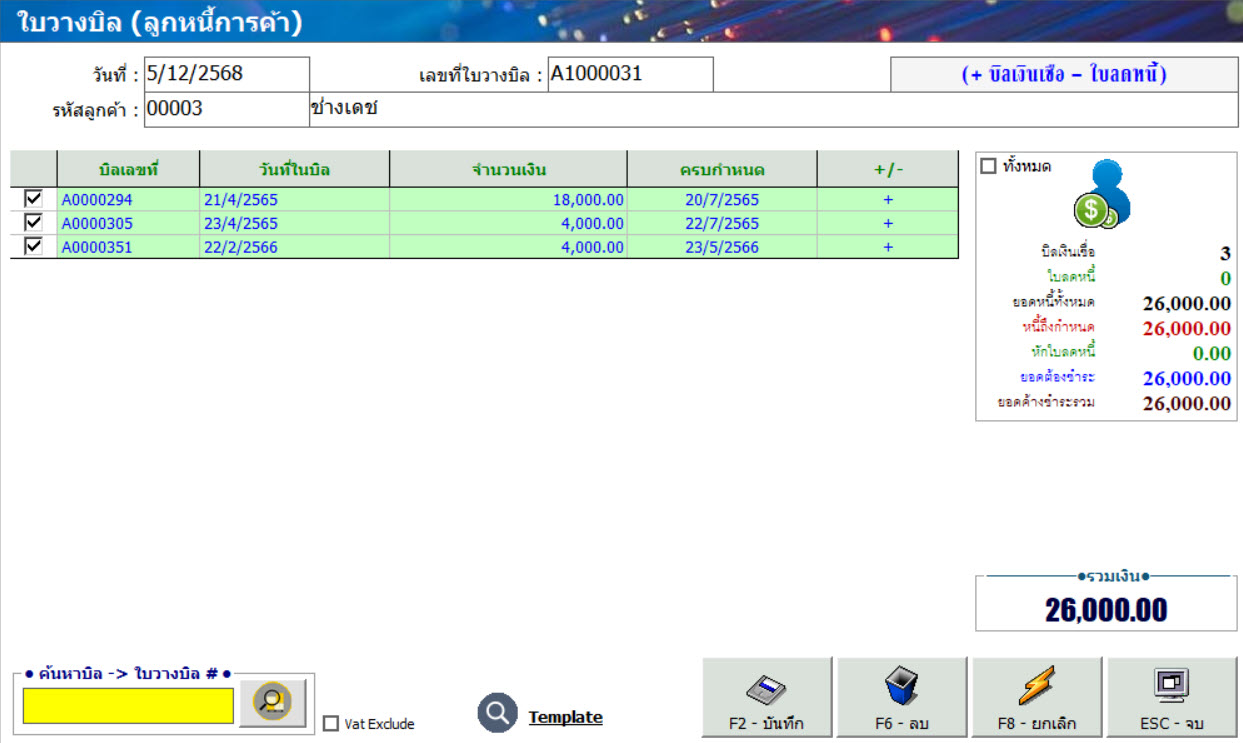The height and width of the screenshot is (743, 1243).
Task: Click the วันที่ date input field
Action: (x=226, y=74)
